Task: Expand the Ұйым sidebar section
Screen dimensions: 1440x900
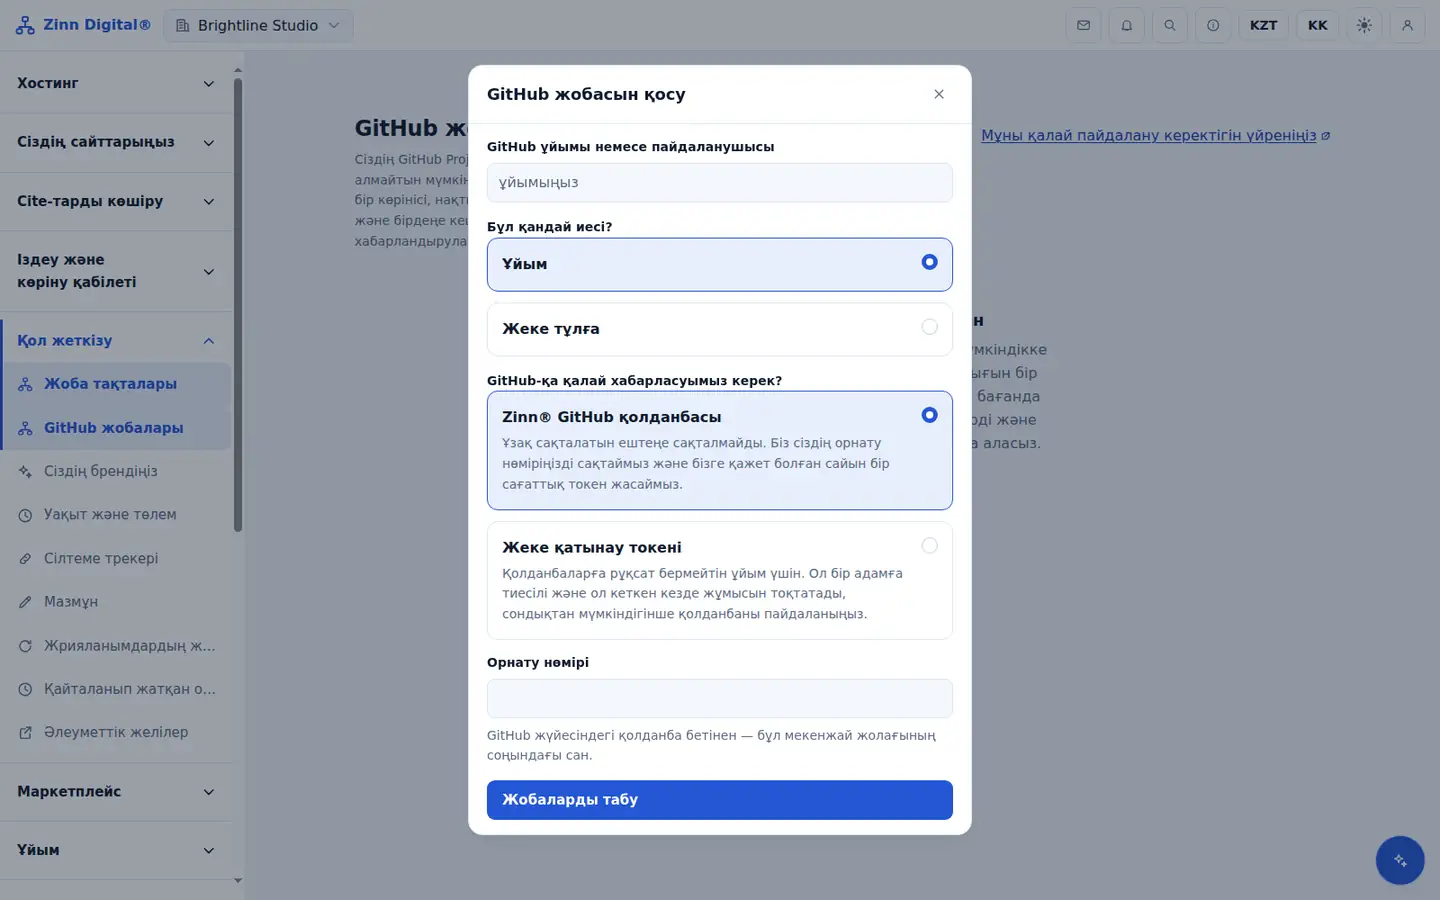Action: [116, 850]
